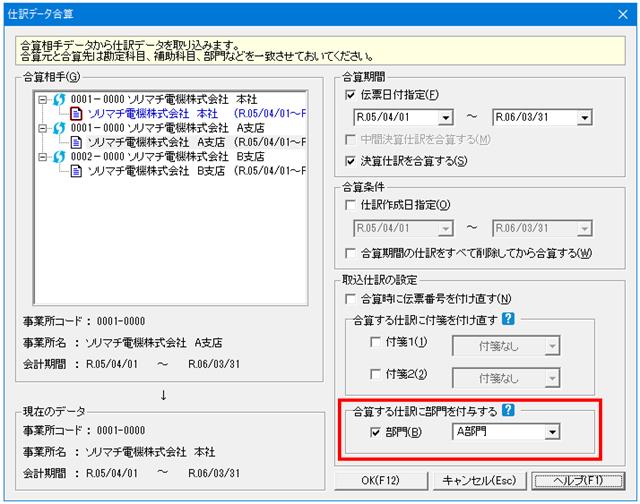
Task: Check 合算期間の仕訳をすべて削除してから合算する(W)
Action: pos(350,253)
